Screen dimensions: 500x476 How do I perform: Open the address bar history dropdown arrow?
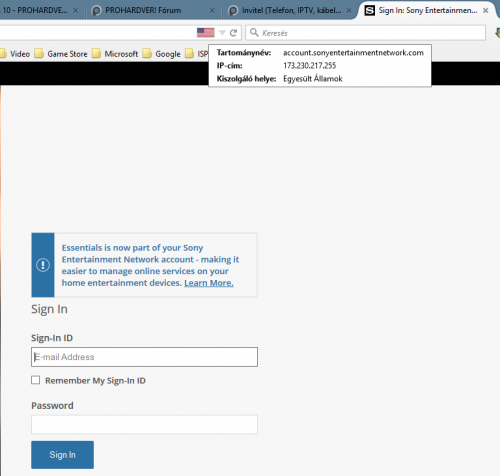(222, 33)
